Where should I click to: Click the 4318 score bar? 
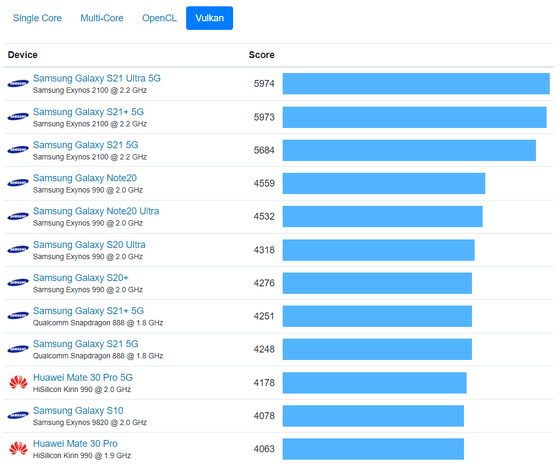[x=379, y=250]
